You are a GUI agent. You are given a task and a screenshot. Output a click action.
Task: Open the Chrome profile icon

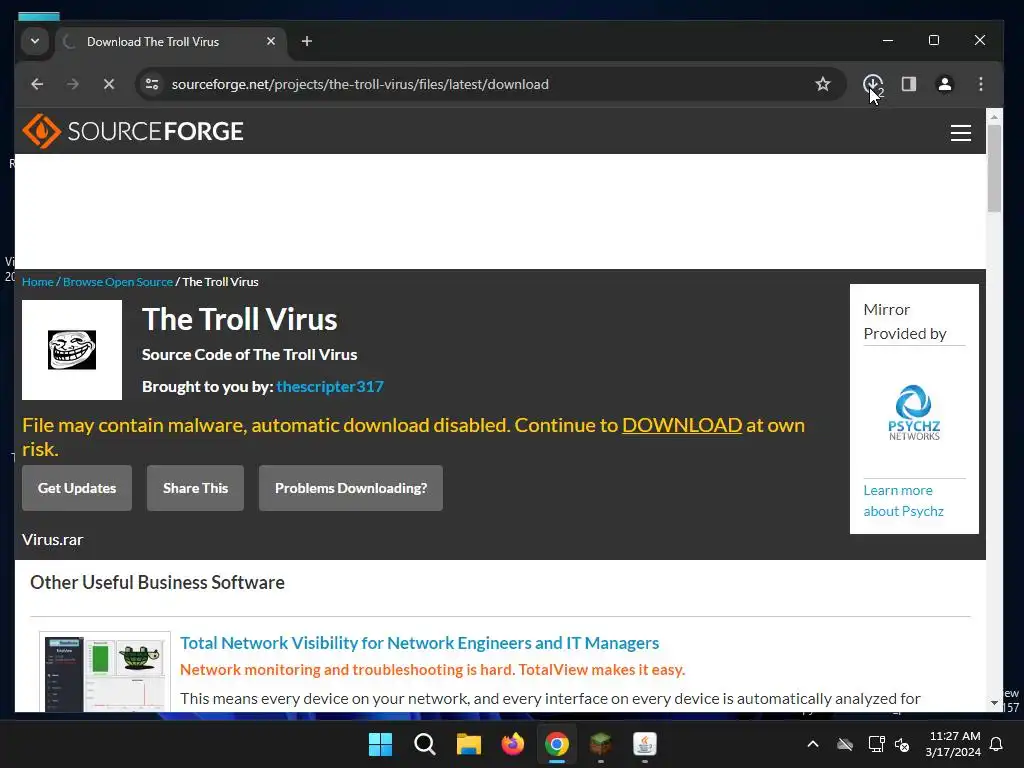pos(944,84)
